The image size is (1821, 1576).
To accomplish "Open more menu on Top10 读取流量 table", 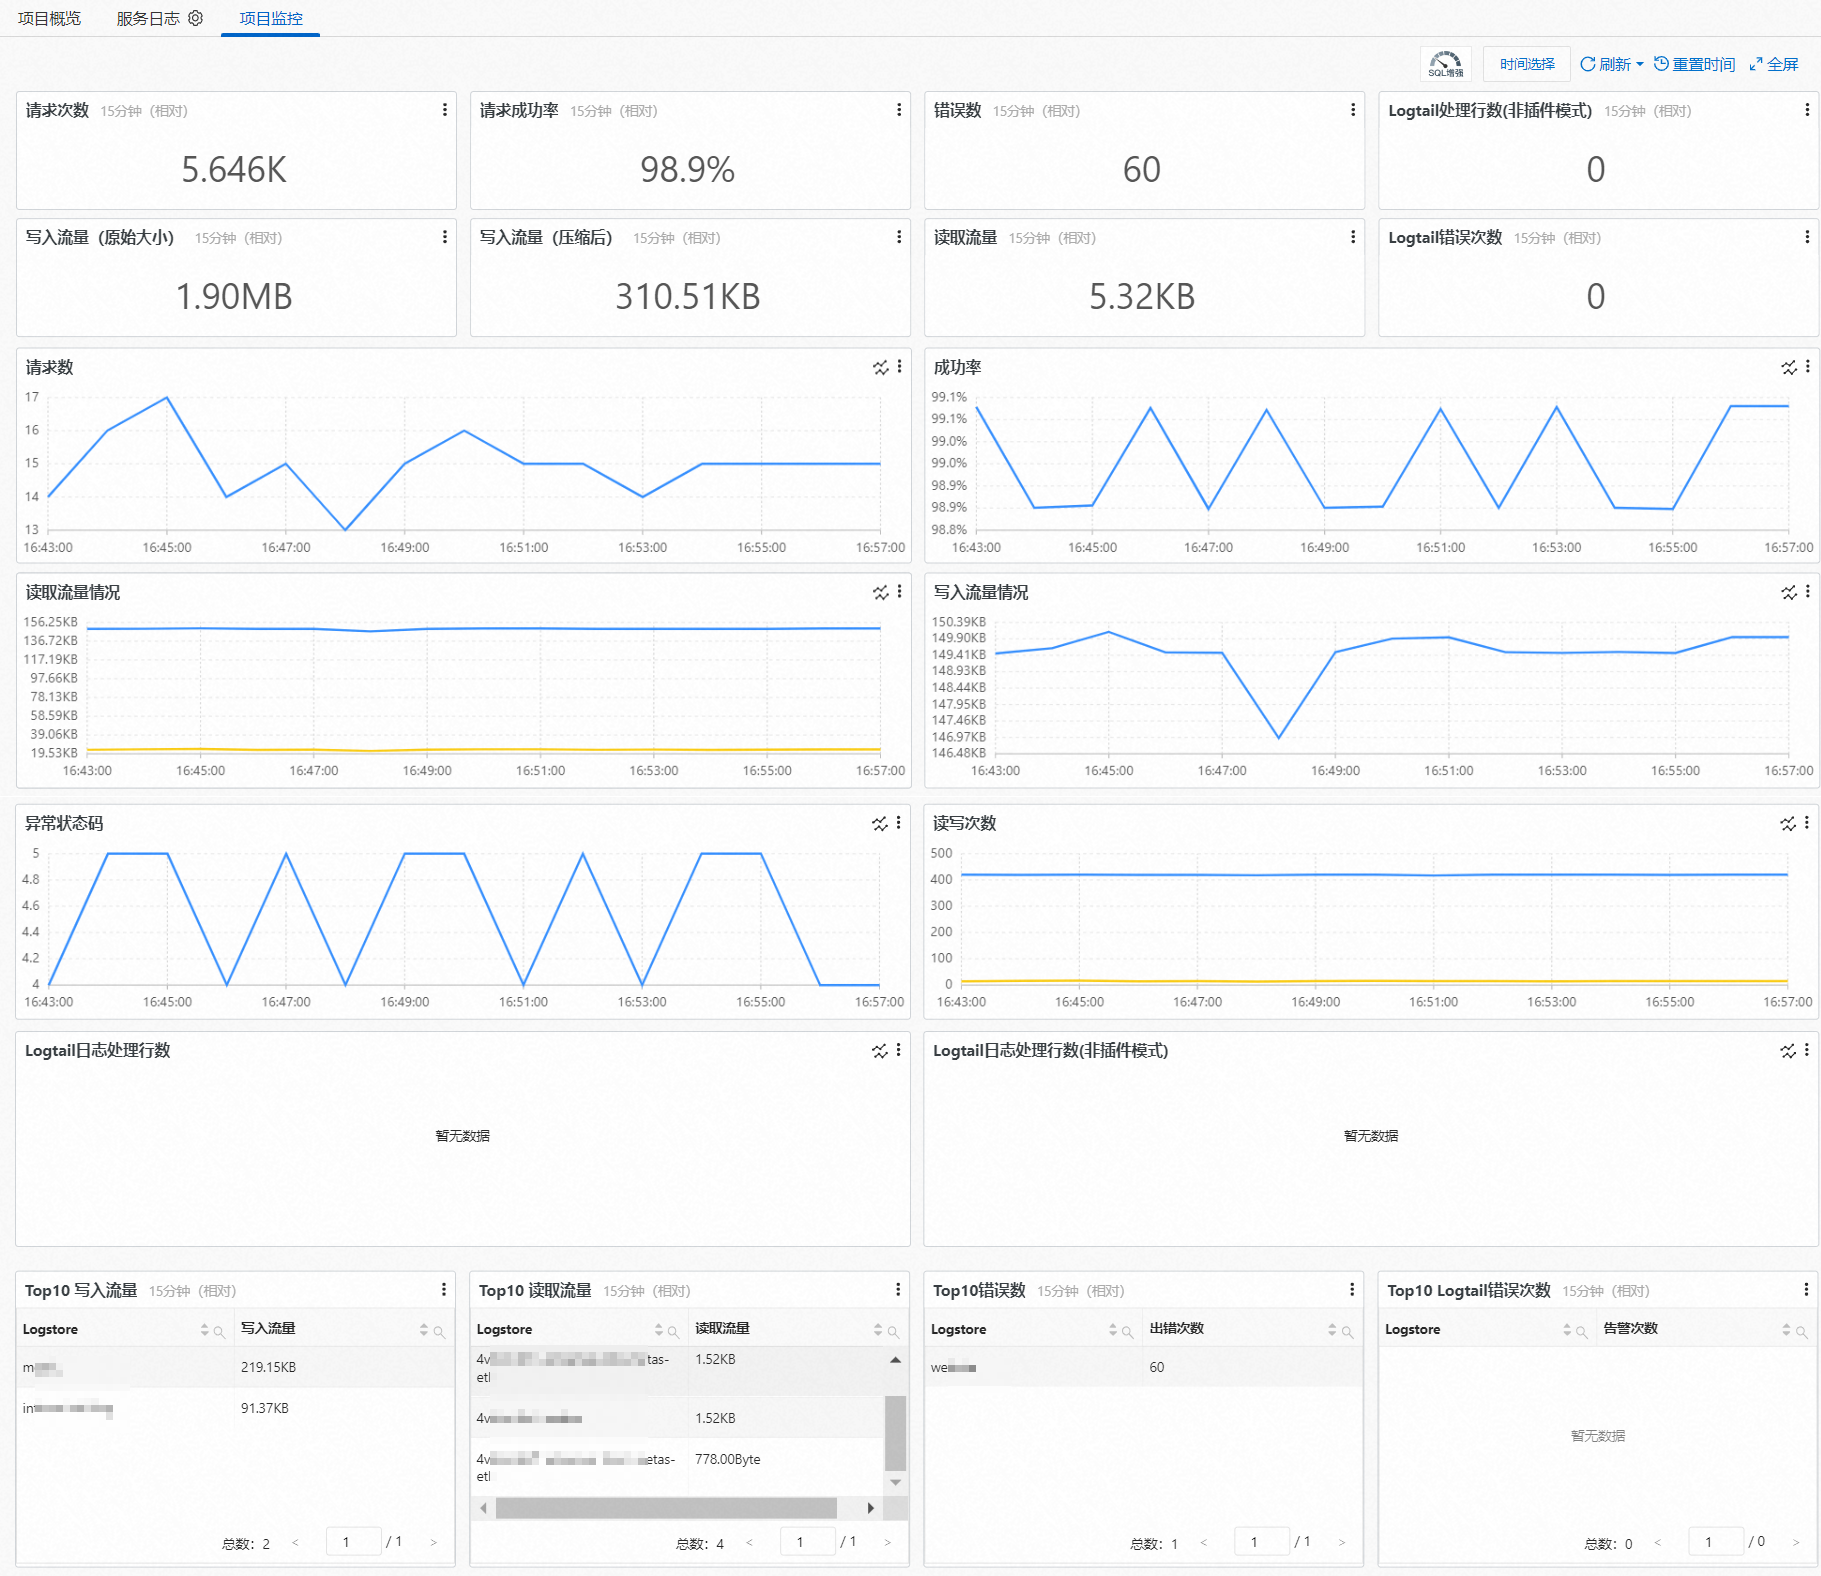I will click(898, 1290).
